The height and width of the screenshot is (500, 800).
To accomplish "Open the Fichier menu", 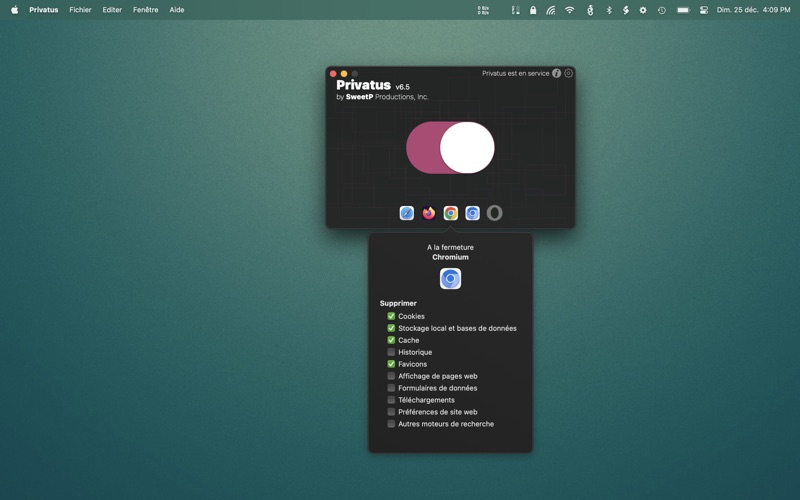I will [x=80, y=10].
